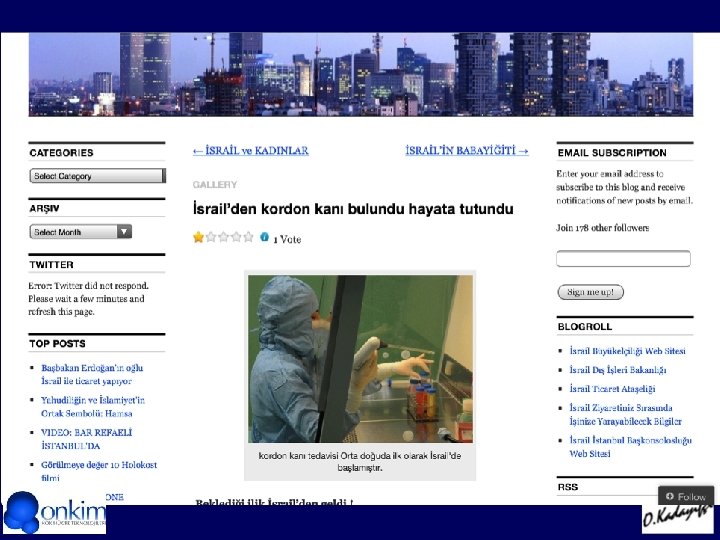The width and height of the screenshot is (720, 540).
Task: Click the city skyline header banner
Action: tap(360, 74)
